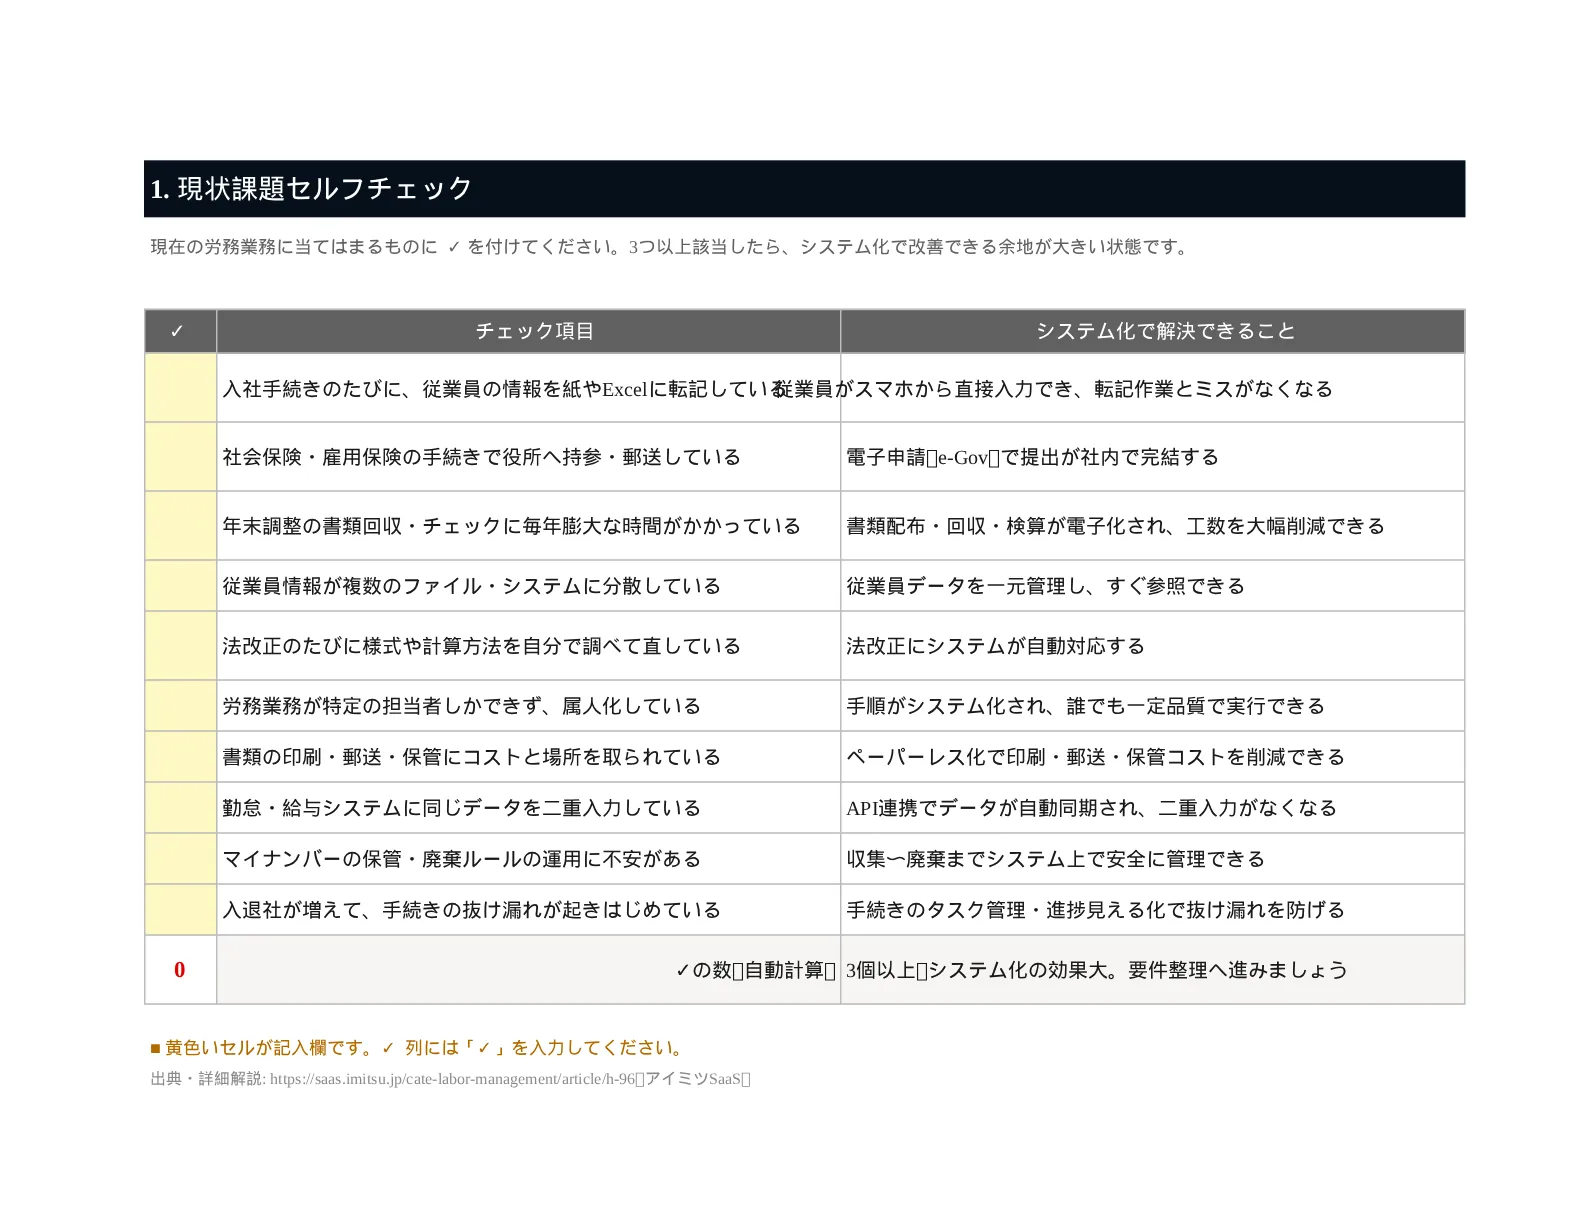Click cell API連携でデータが自動同期され
This screenshot has height=1224, width=1584.
coord(1153,808)
